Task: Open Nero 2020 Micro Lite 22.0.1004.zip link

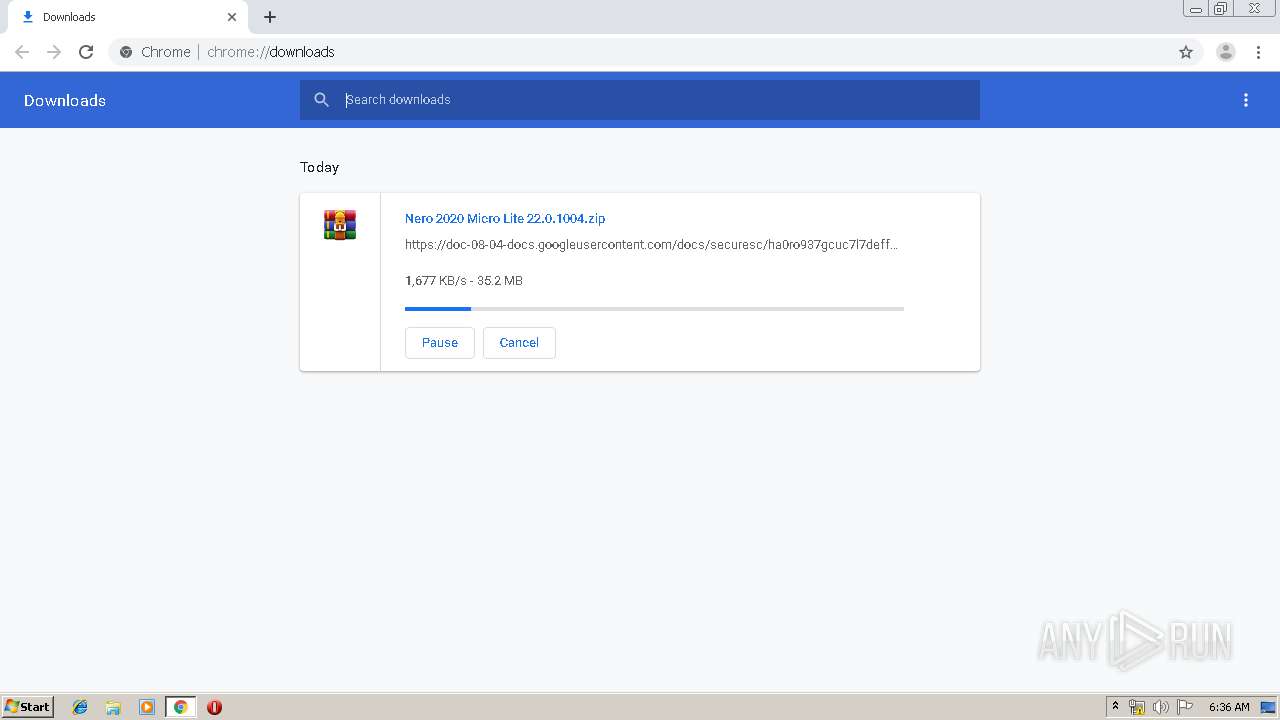Action: pyautogui.click(x=505, y=218)
